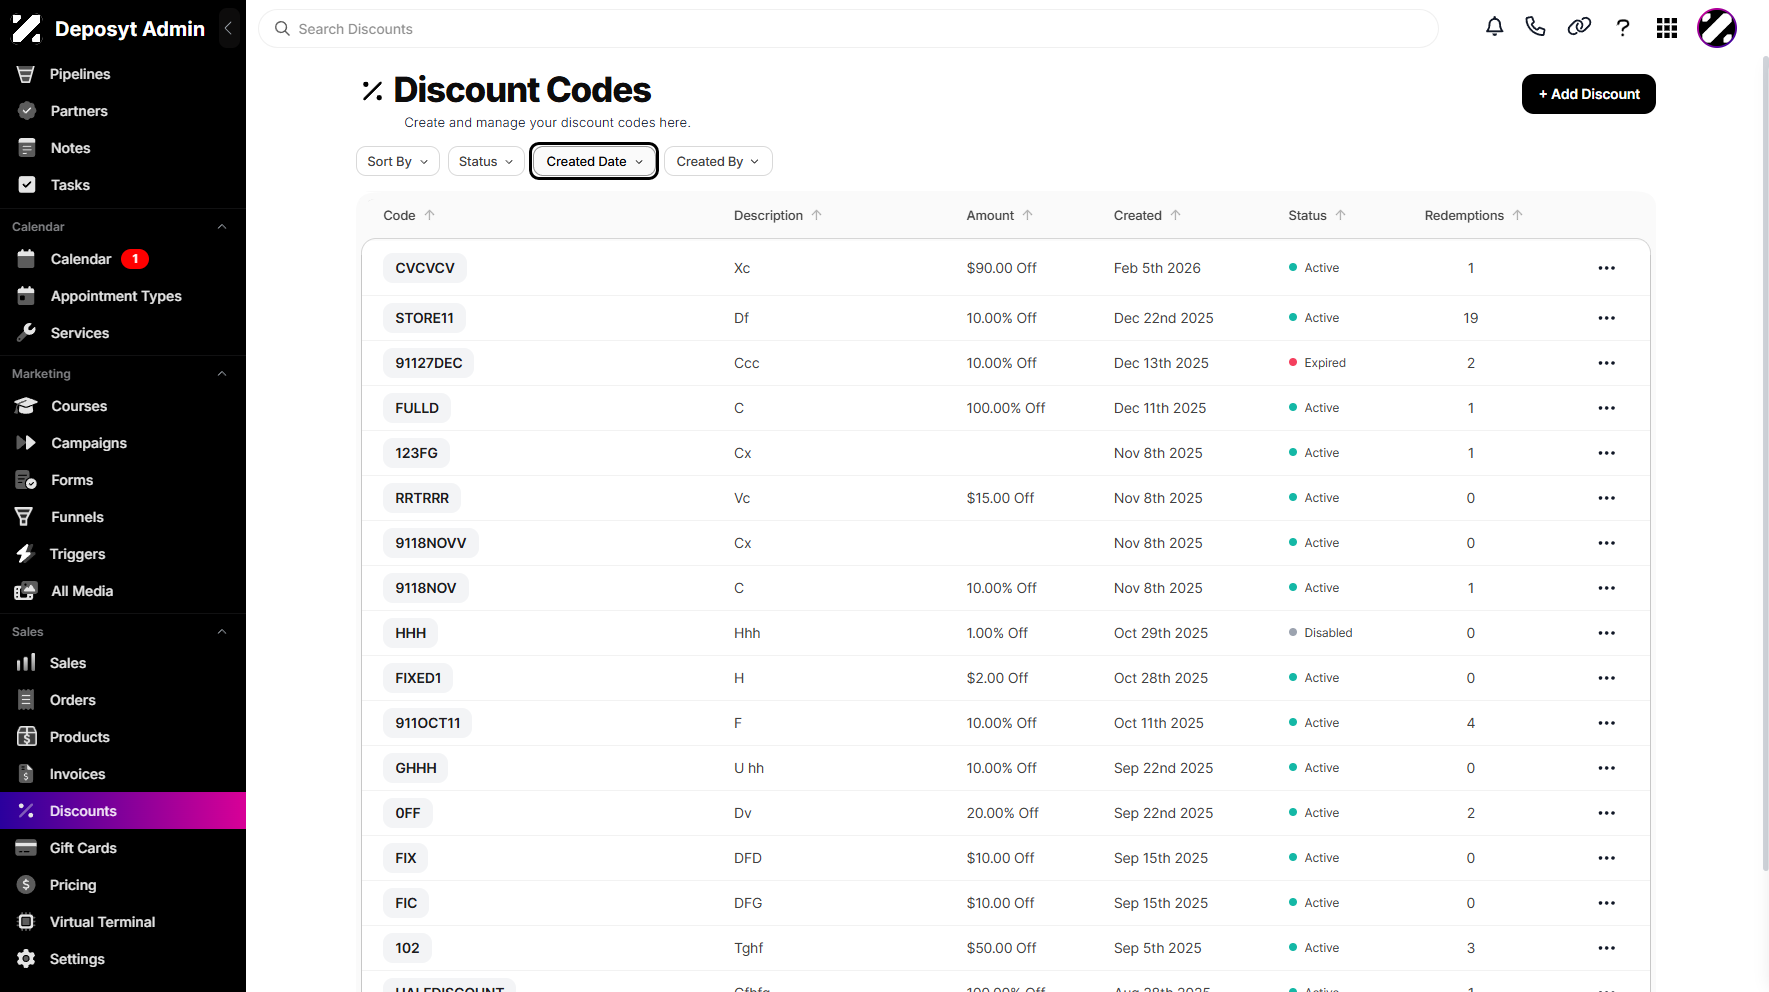Open the Created Date filter dropdown
This screenshot has width=1769, height=992.
tap(594, 161)
